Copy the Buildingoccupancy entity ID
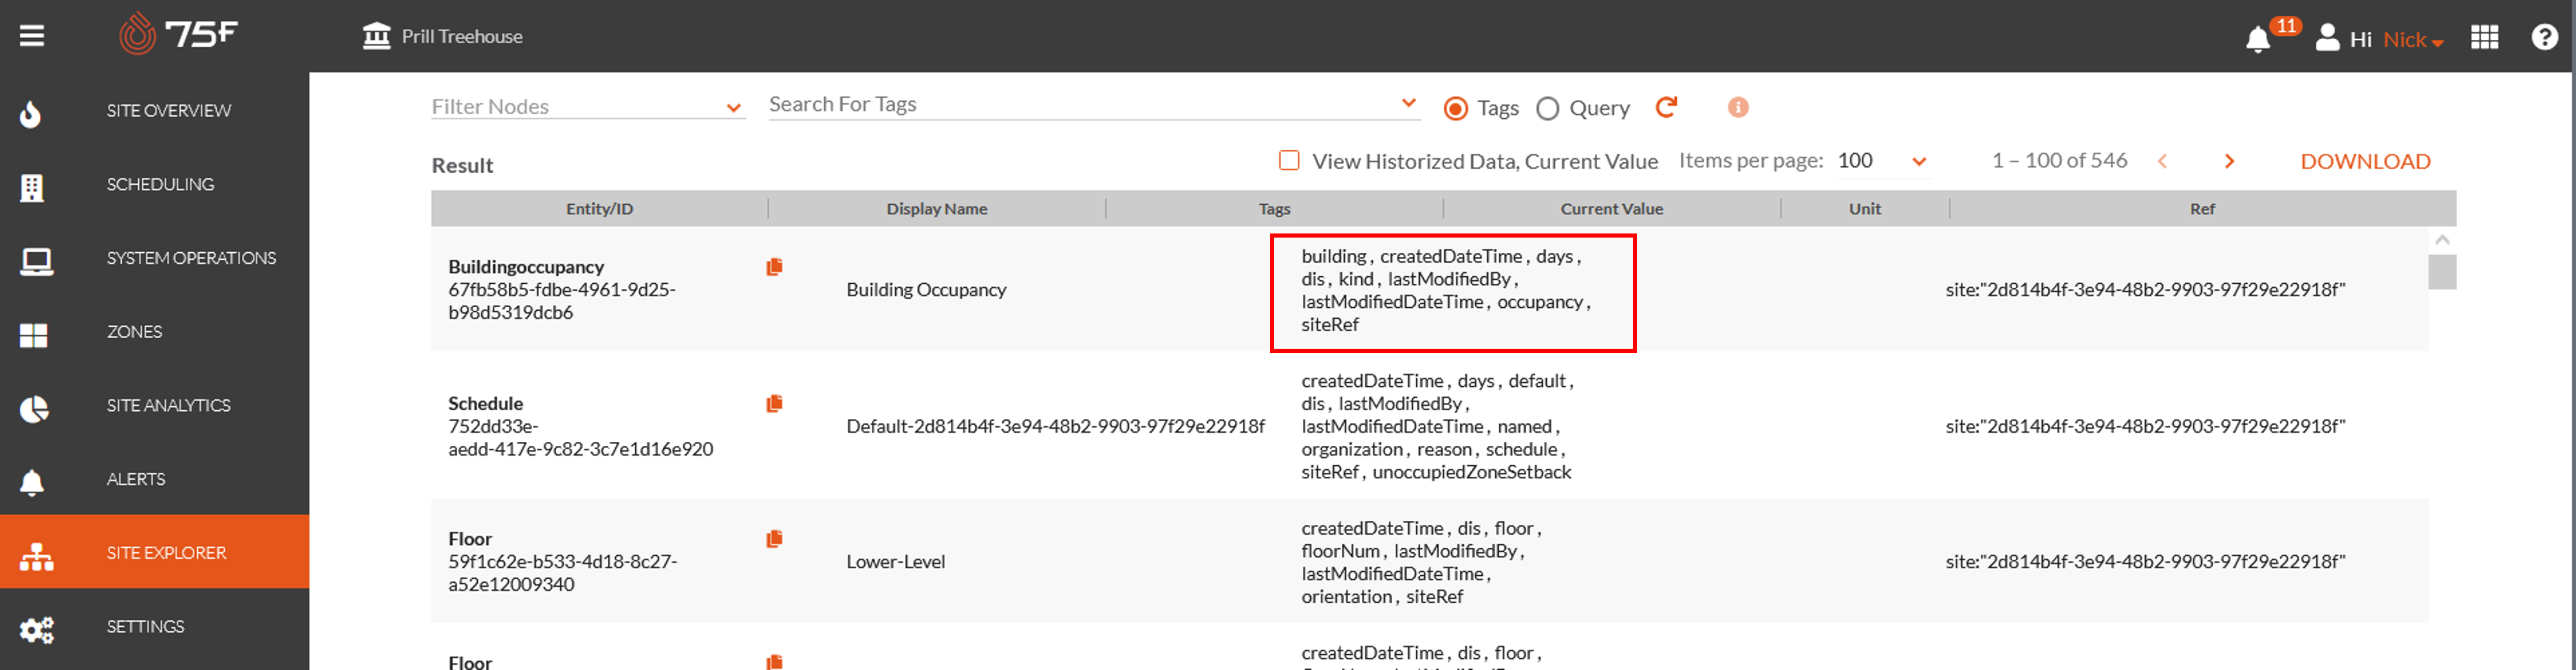This screenshot has height=670, width=2576. coord(774,267)
